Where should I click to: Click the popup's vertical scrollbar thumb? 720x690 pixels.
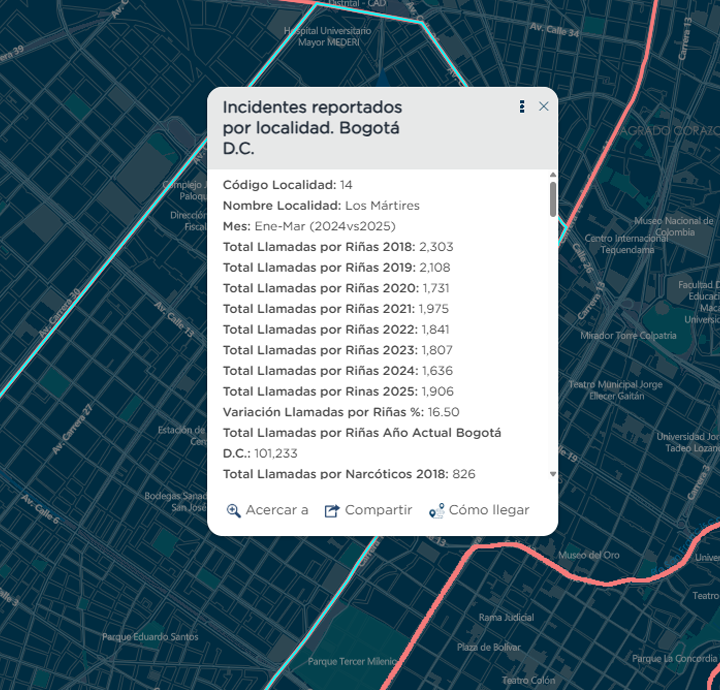coord(553,199)
